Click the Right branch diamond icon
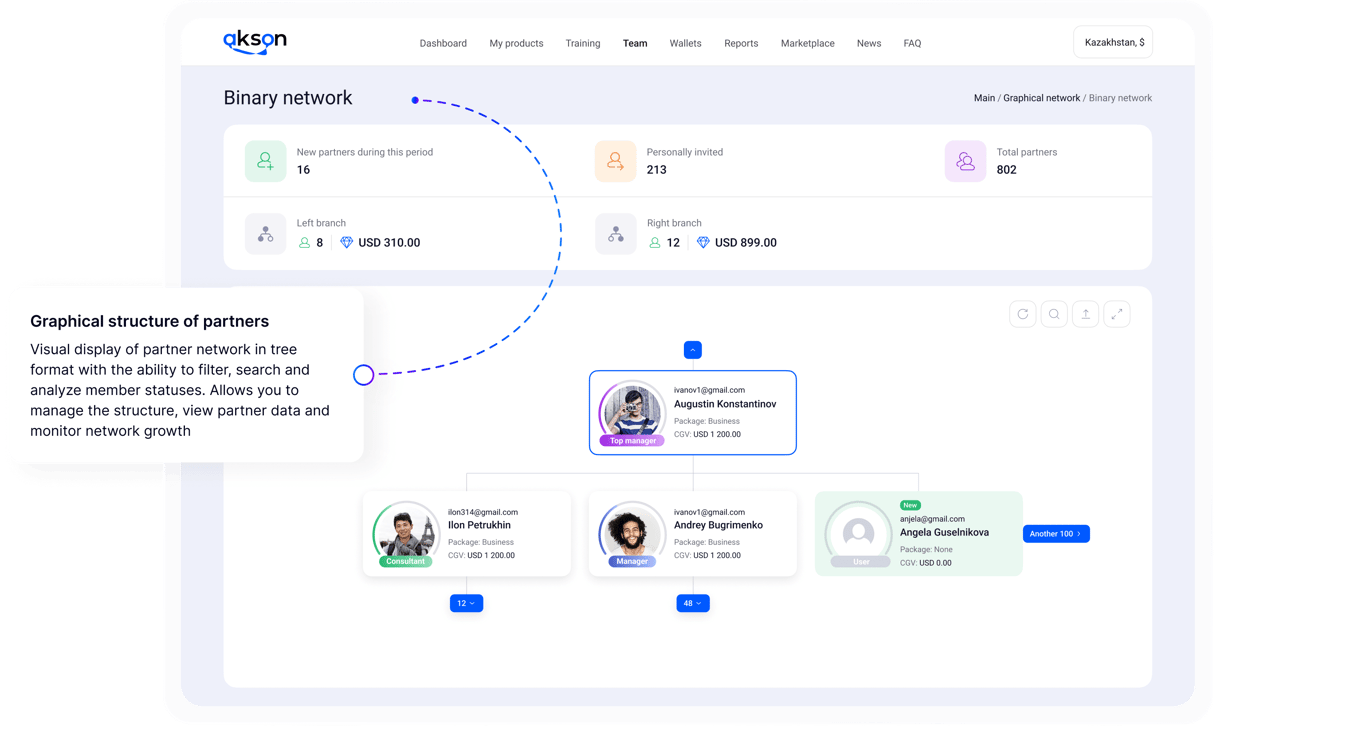This screenshot has height=735, width=1366. [x=703, y=242]
